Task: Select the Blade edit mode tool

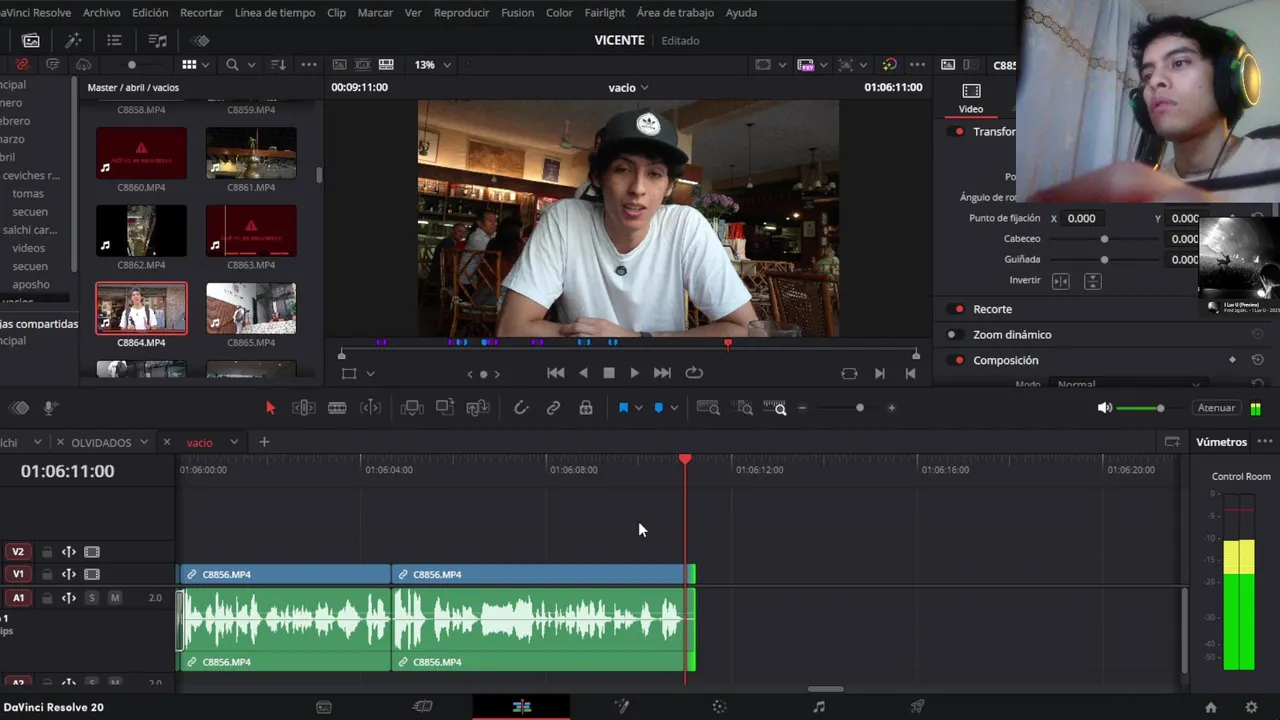Action: (337, 408)
